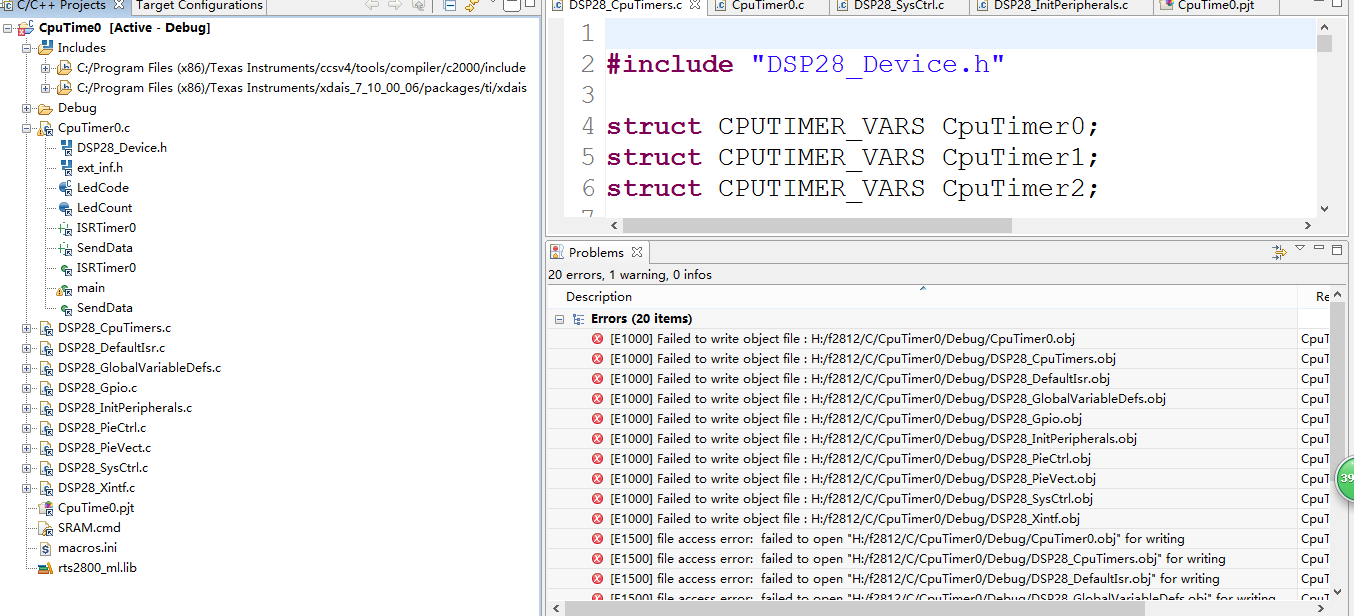This screenshot has width=1354, height=616.
Task: Click the Collapse All icon in Projects view
Action: (450, 5)
